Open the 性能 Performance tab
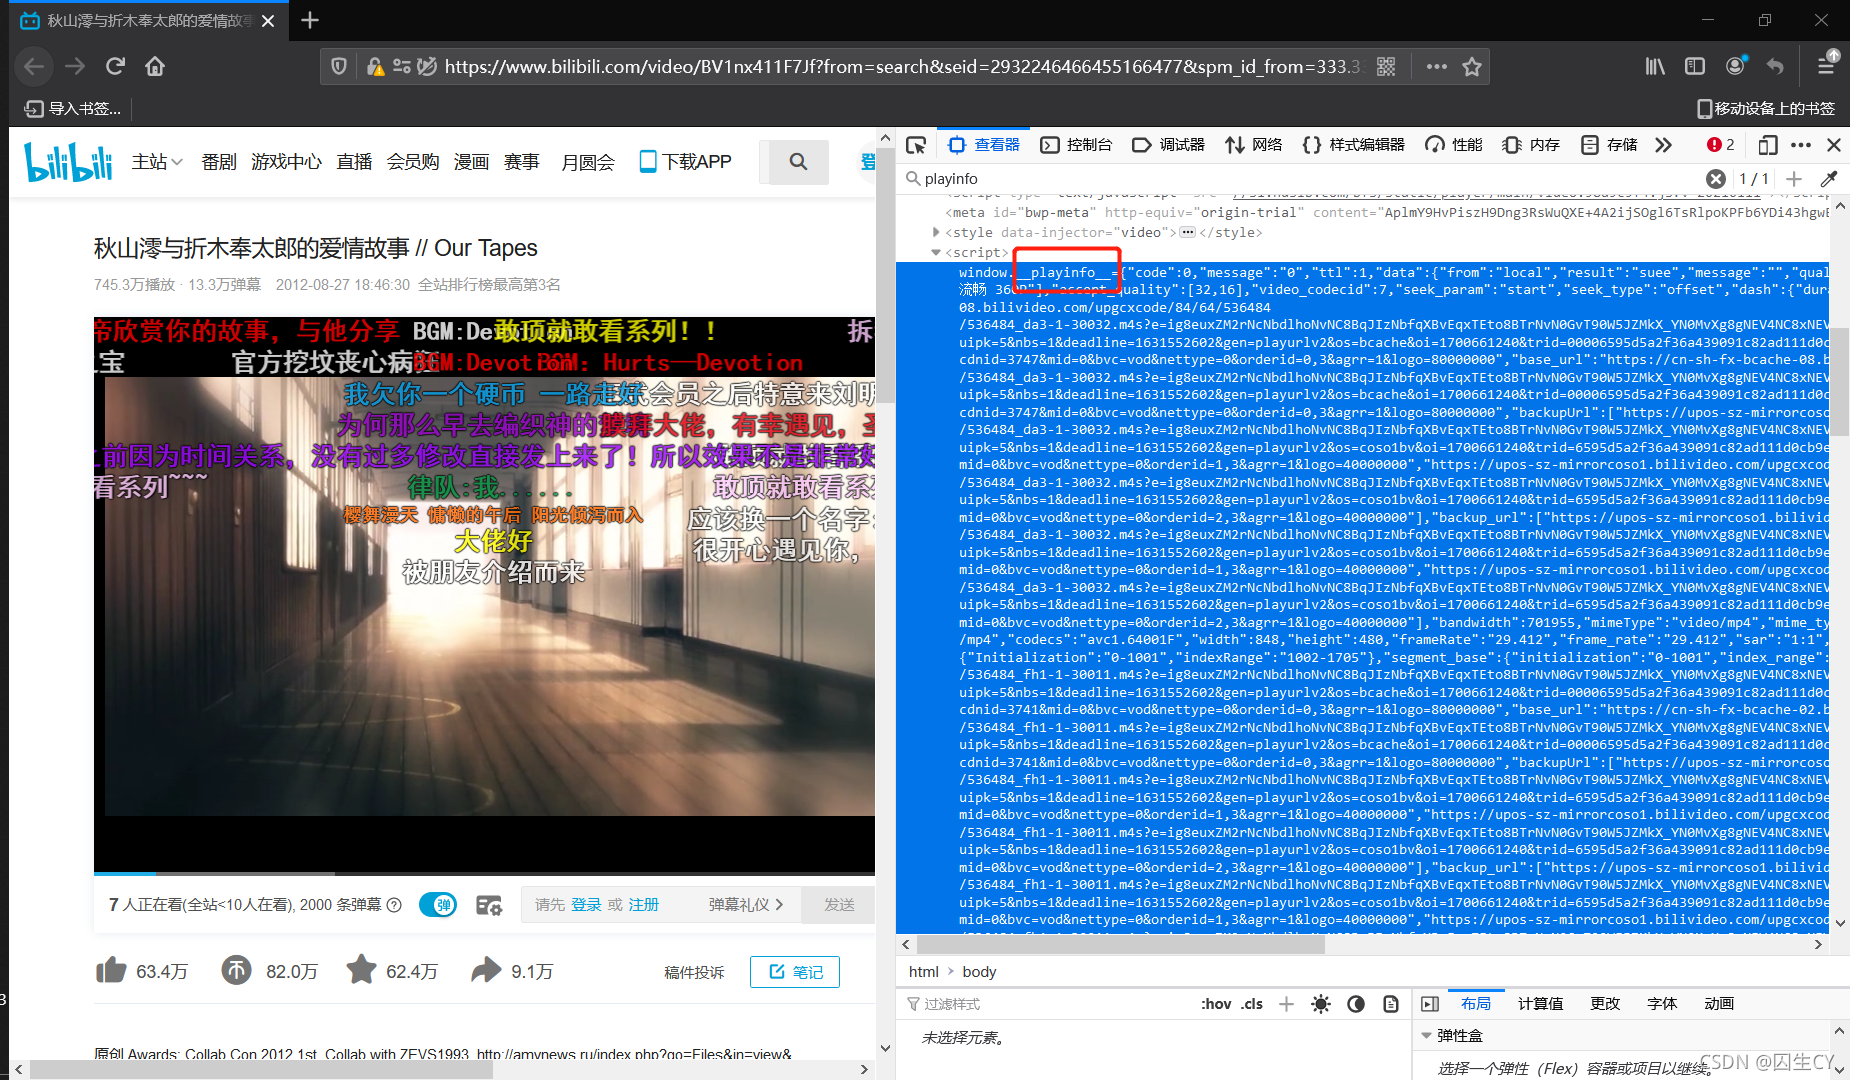The width and height of the screenshot is (1850, 1080). [1454, 145]
